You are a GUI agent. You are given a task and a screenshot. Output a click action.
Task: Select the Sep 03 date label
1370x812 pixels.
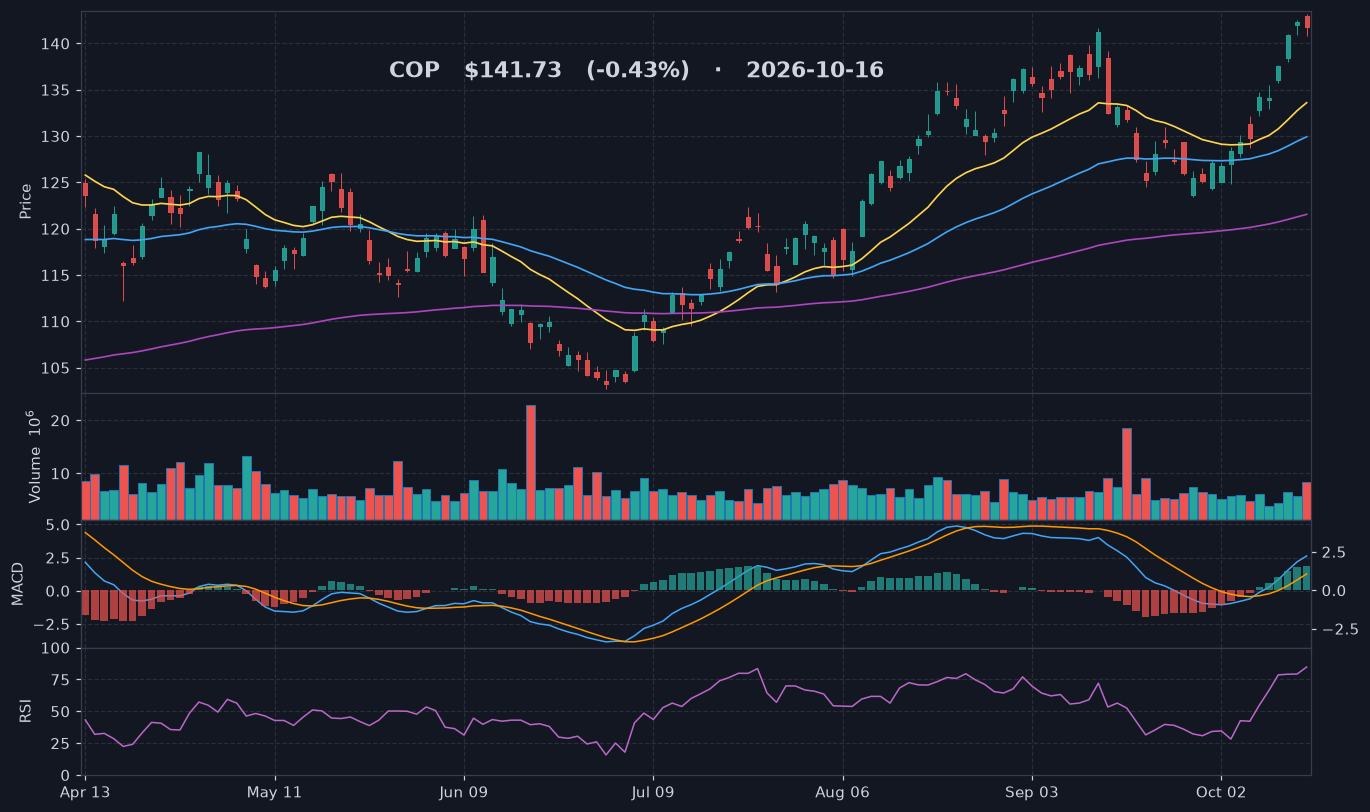click(1032, 792)
